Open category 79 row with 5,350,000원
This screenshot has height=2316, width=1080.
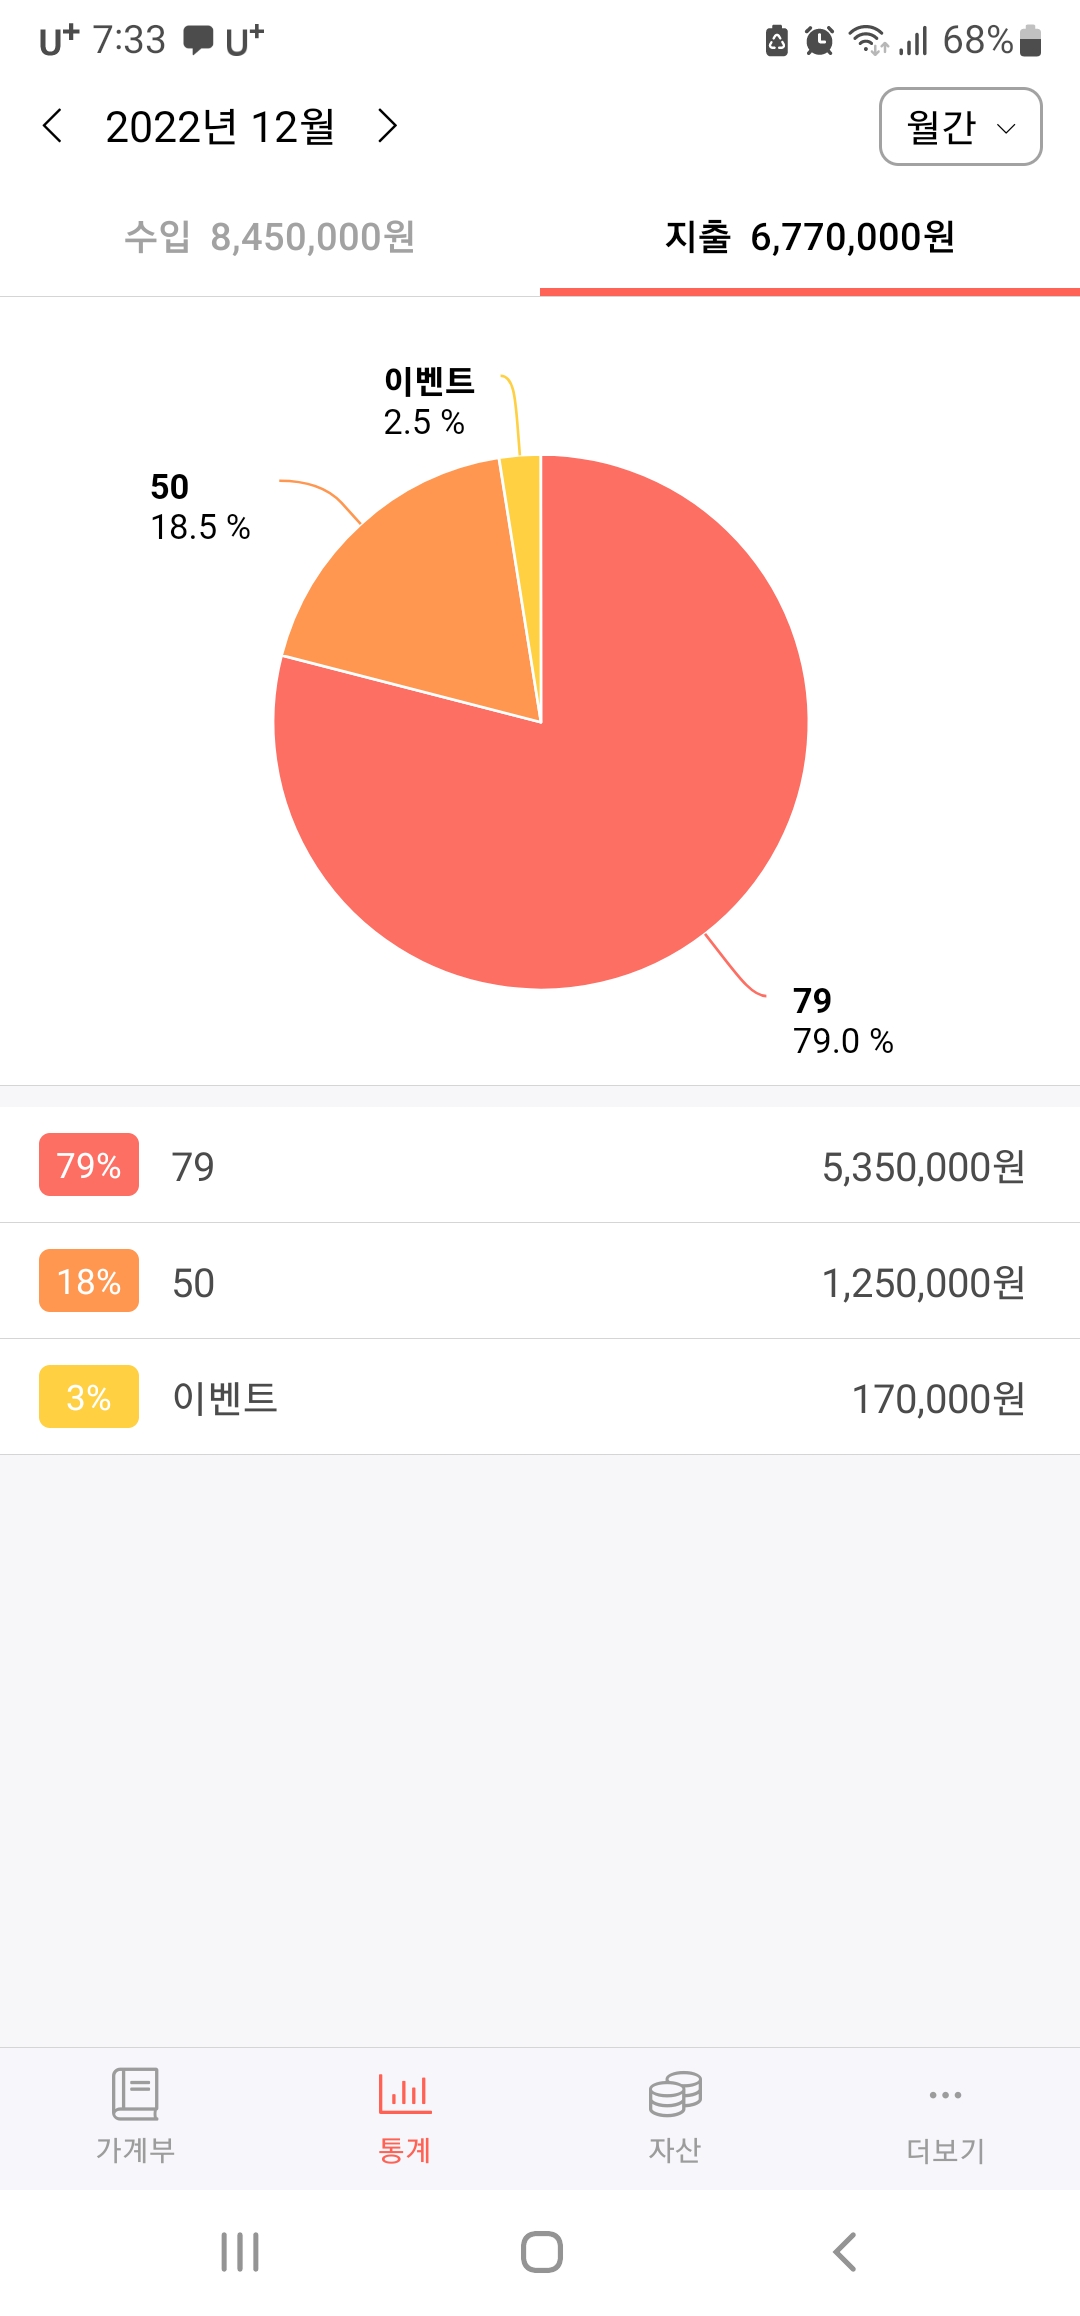coord(540,1165)
